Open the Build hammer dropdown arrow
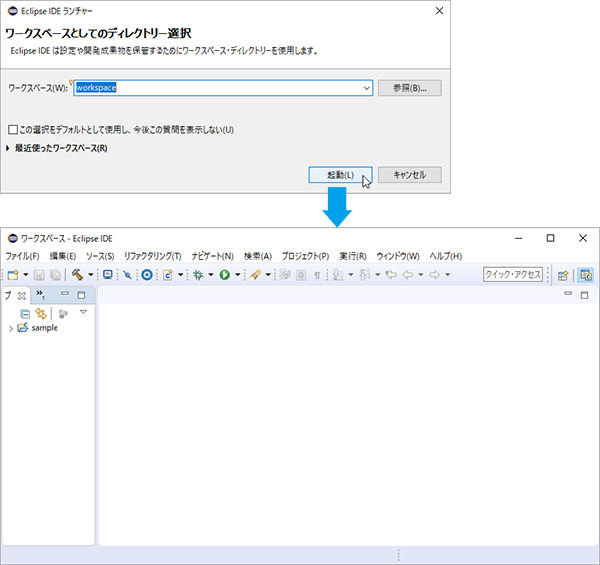600x565 pixels. (91, 275)
